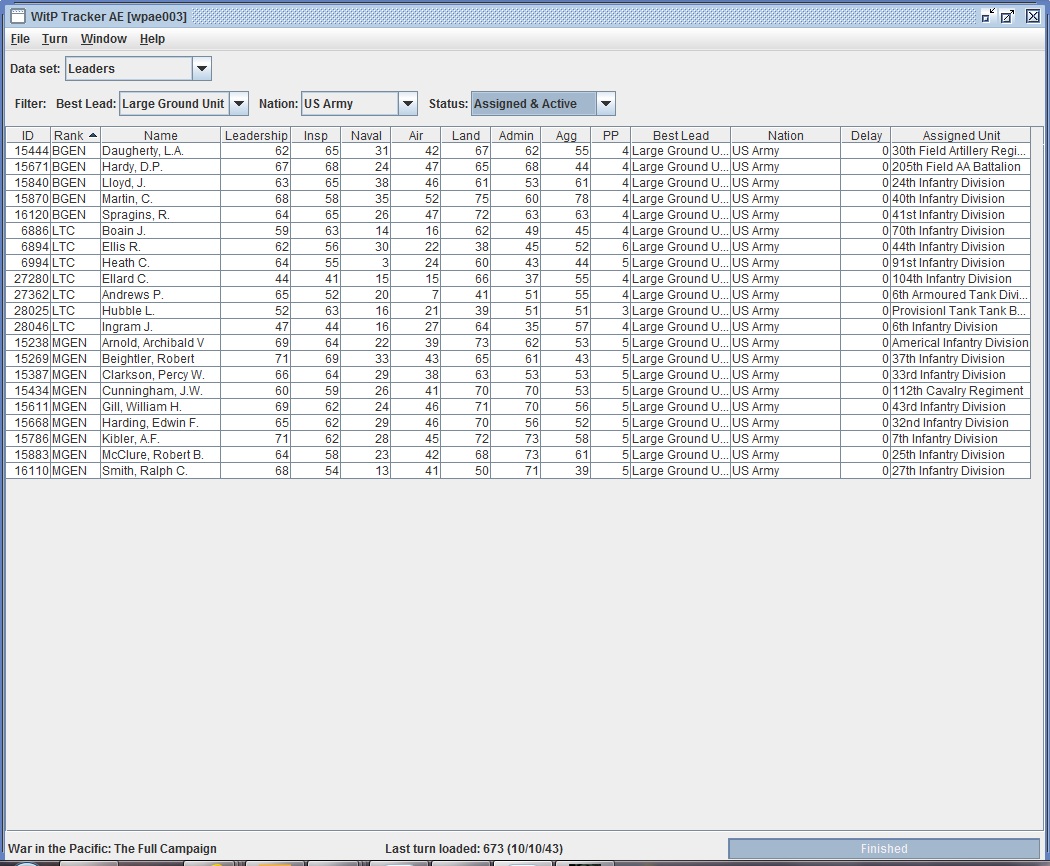This screenshot has height=866, width=1050.
Task: Open the Turn menu
Action: (x=54, y=39)
